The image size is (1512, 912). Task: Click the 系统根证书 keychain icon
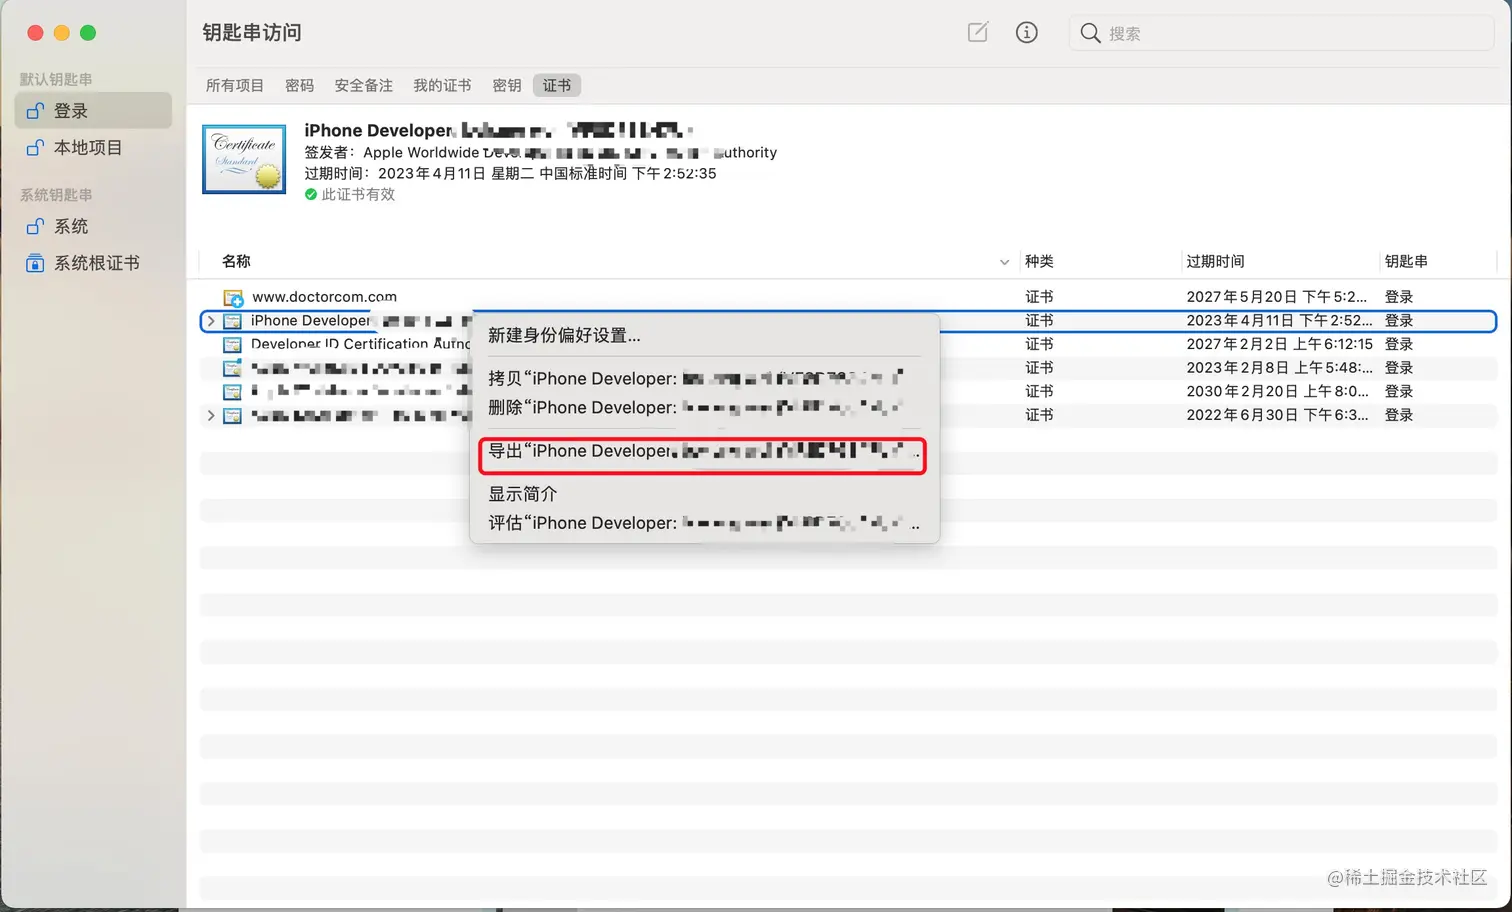35,263
